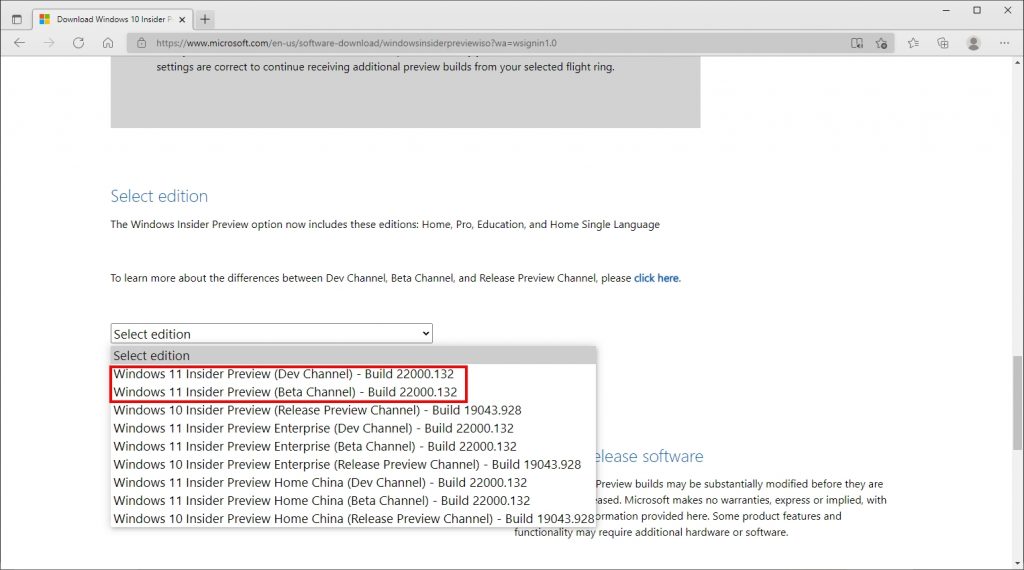The width and height of the screenshot is (1024, 570).
Task: Click the scrollbar down arrow
Action: click(1017, 563)
